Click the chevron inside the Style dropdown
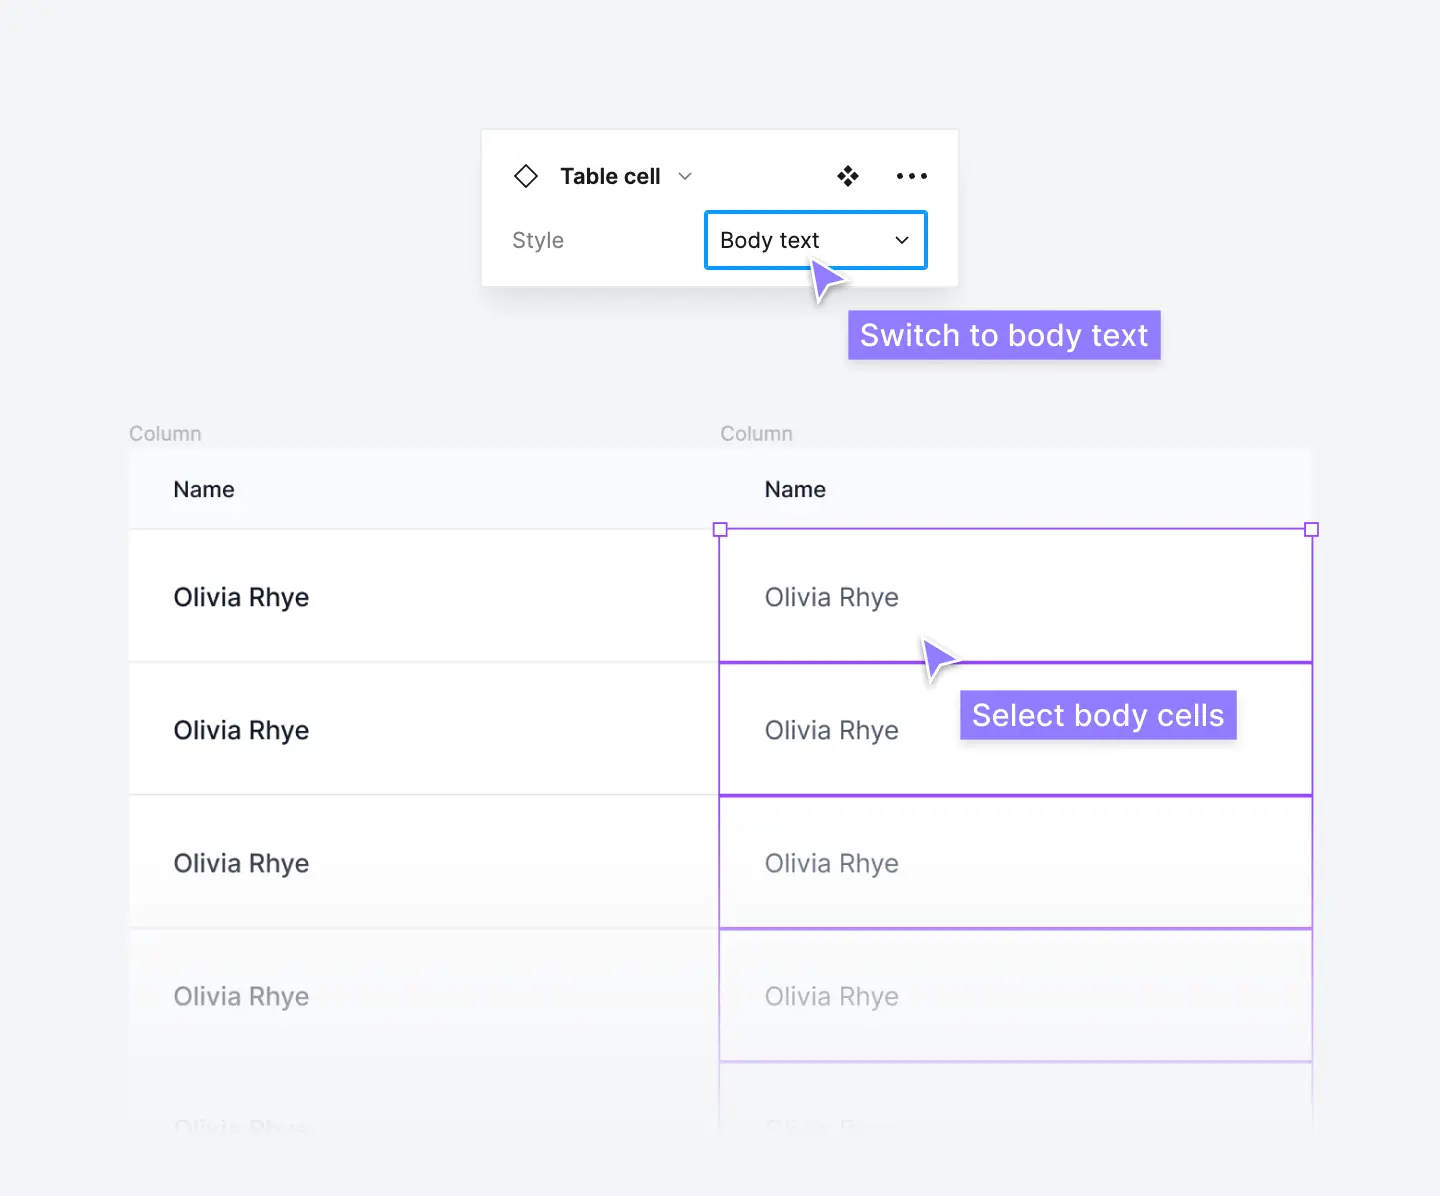The image size is (1440, 1196). (900, 240)
